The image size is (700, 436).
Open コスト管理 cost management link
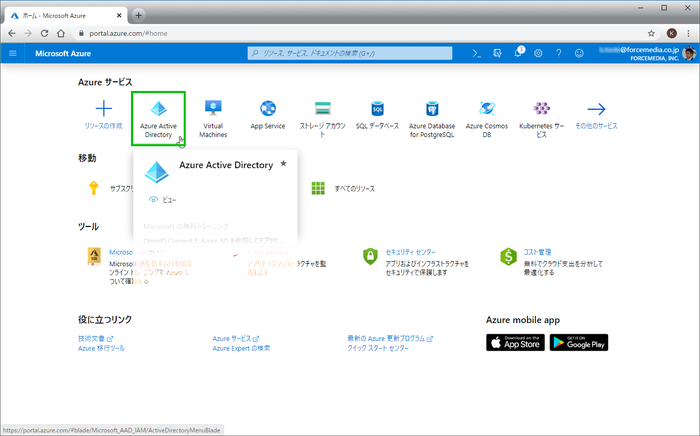[537, 252]
